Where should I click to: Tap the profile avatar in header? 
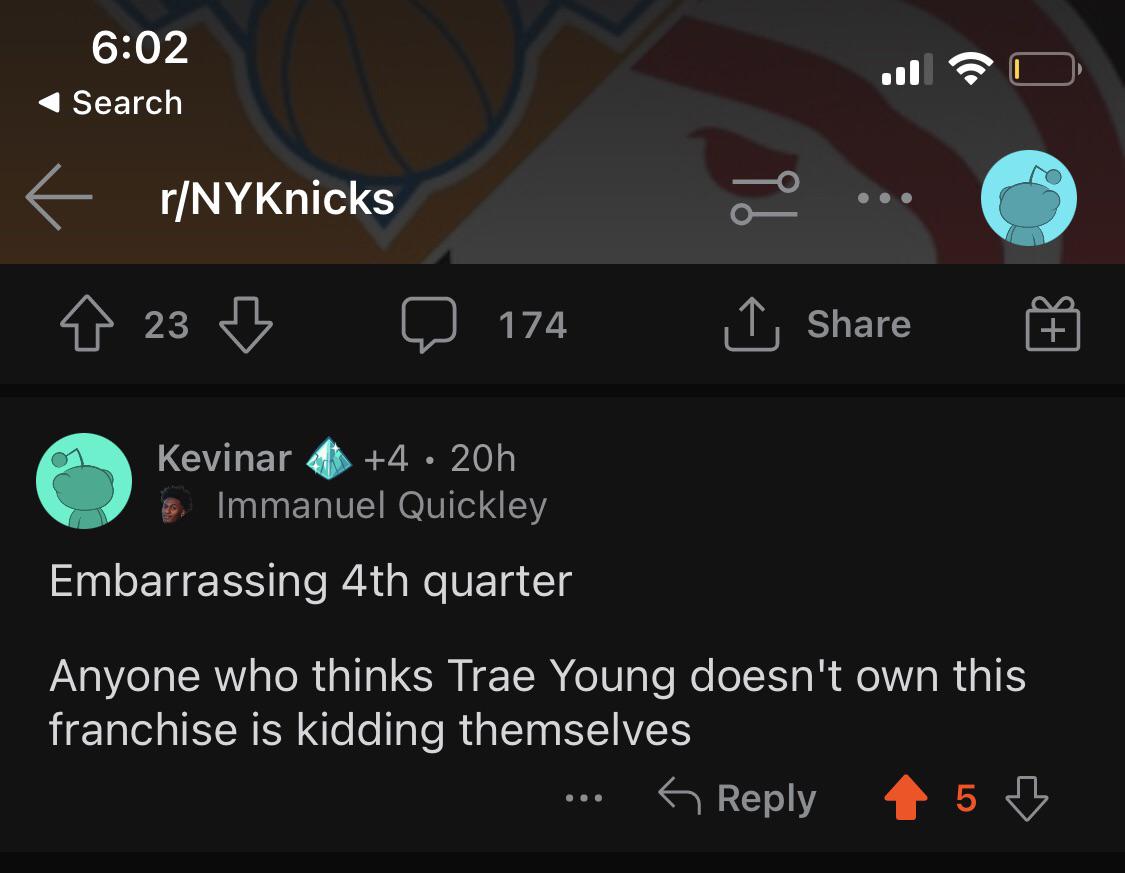point(1029,198)
